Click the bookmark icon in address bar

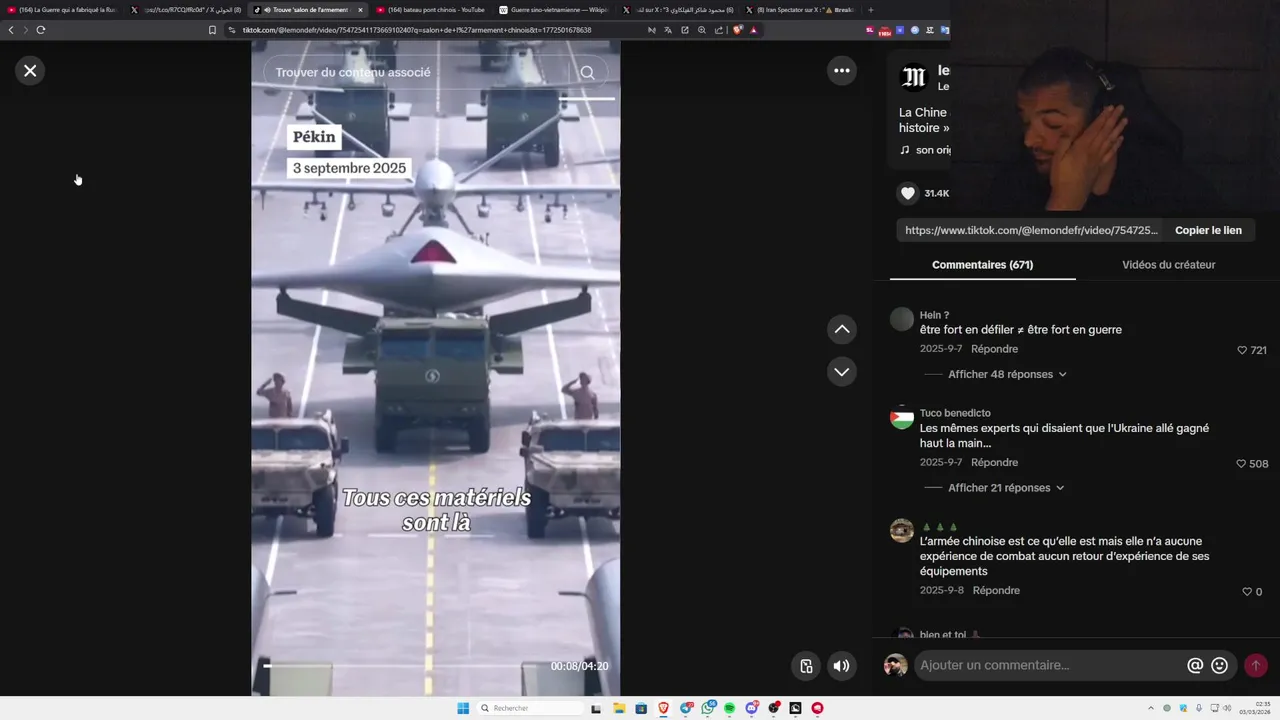tap(212, 30)
